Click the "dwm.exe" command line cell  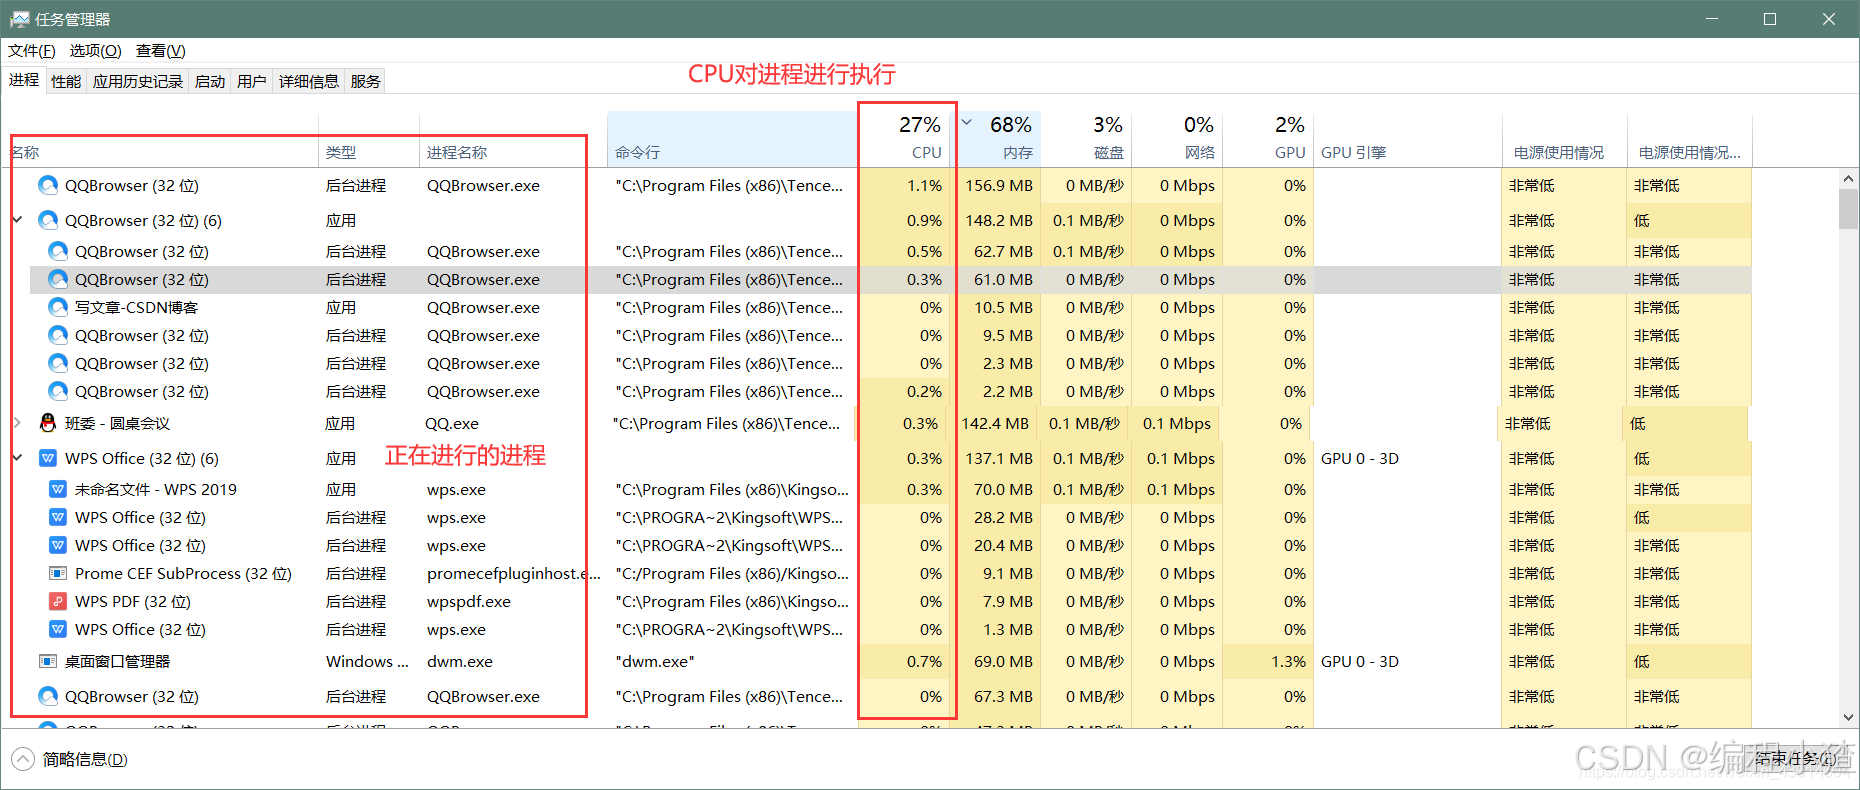655,661
